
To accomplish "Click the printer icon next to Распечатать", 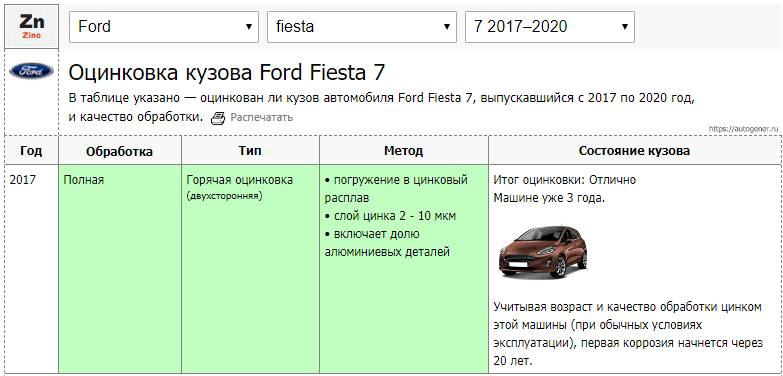I will coord(218,118).
